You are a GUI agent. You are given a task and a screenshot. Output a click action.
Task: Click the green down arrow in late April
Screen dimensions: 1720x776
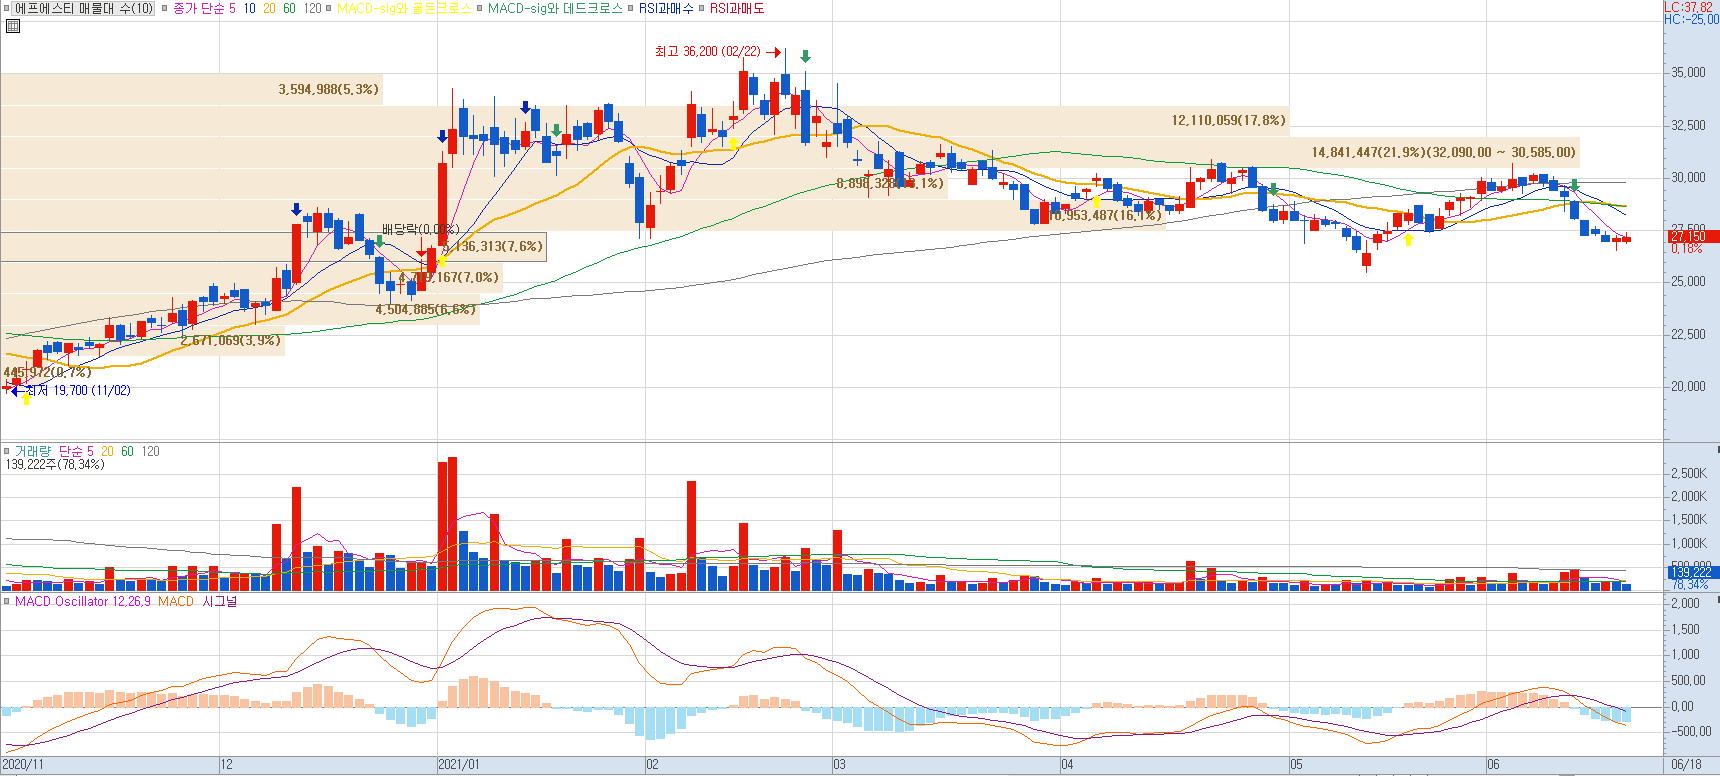(1273, 189)
